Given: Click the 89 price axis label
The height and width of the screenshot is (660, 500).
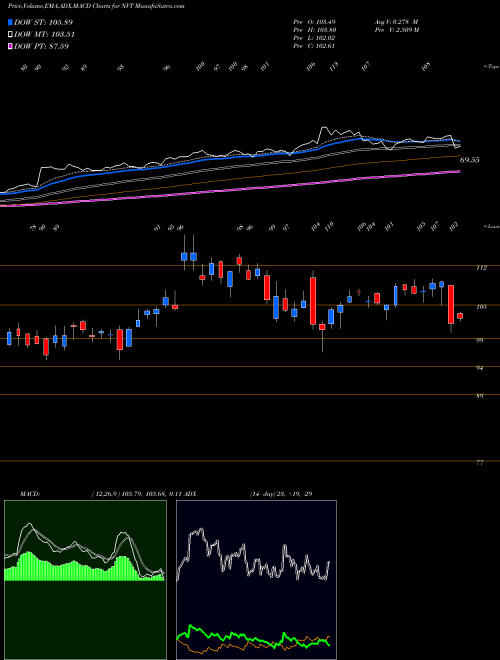Looking at the screenshot, I should 480,396.
